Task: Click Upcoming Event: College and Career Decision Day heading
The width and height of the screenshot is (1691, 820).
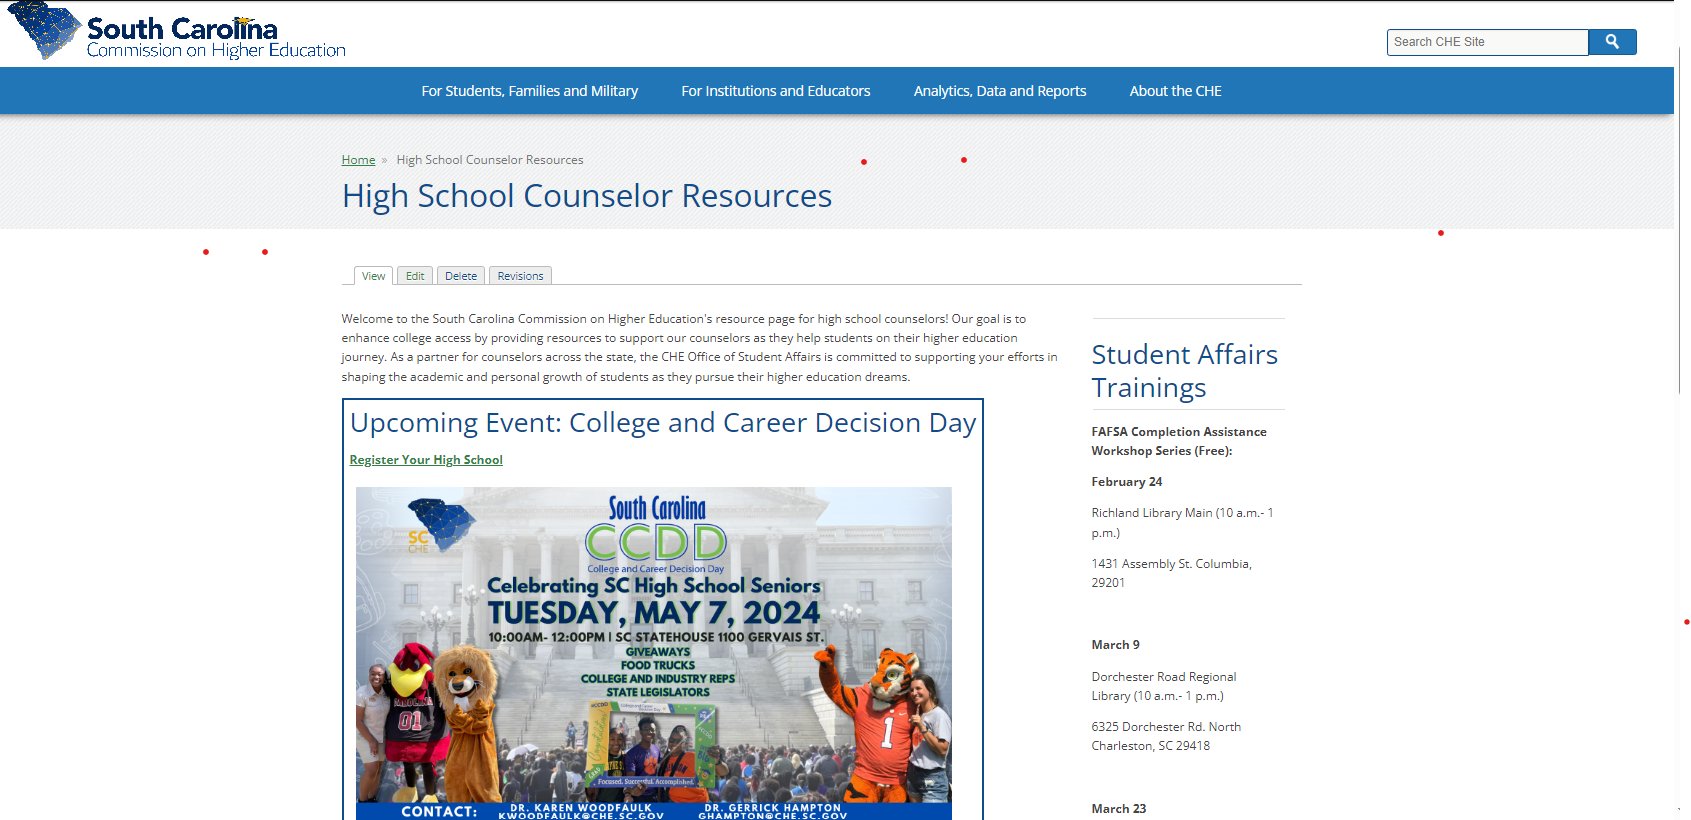Action: click(x=663, y=423)
